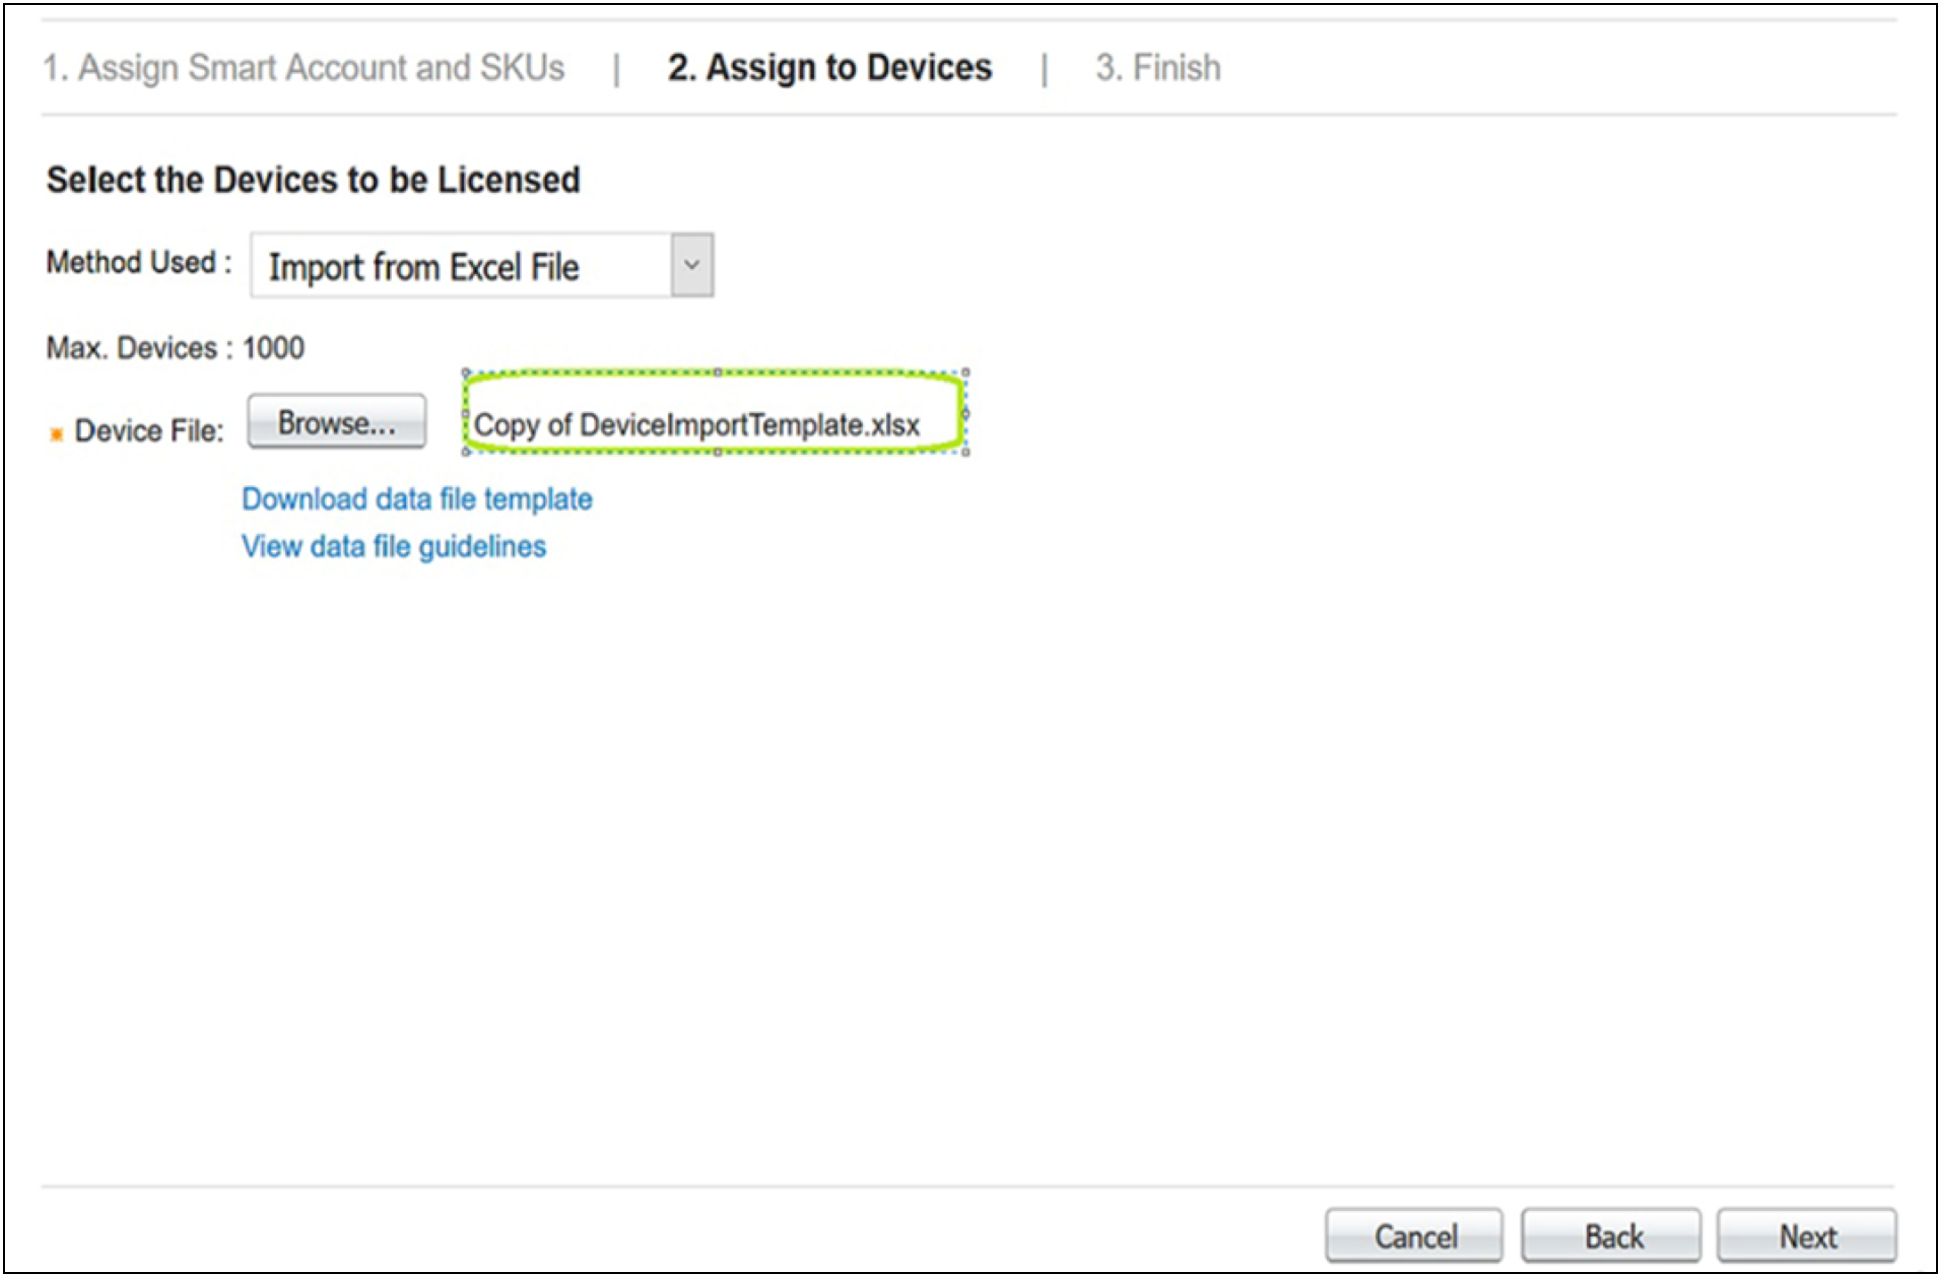Select step 1 Assign Smart Account and SKUs
This screenshot has width=1941, height=1277.
[x=304, y=68]
